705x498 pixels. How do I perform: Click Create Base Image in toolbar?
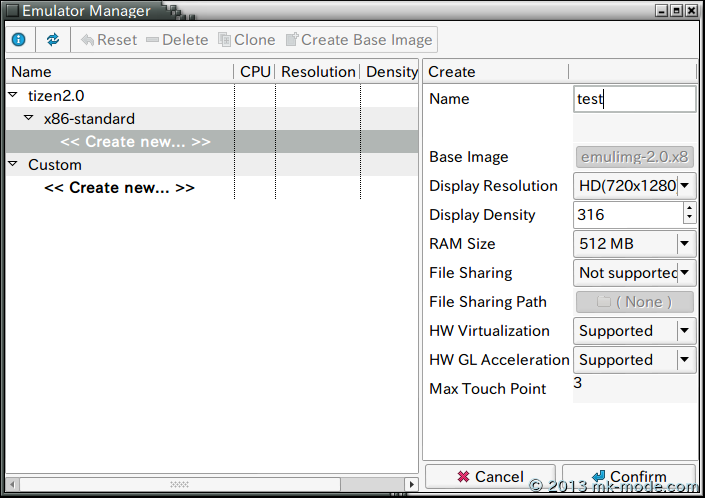[359, 40]
